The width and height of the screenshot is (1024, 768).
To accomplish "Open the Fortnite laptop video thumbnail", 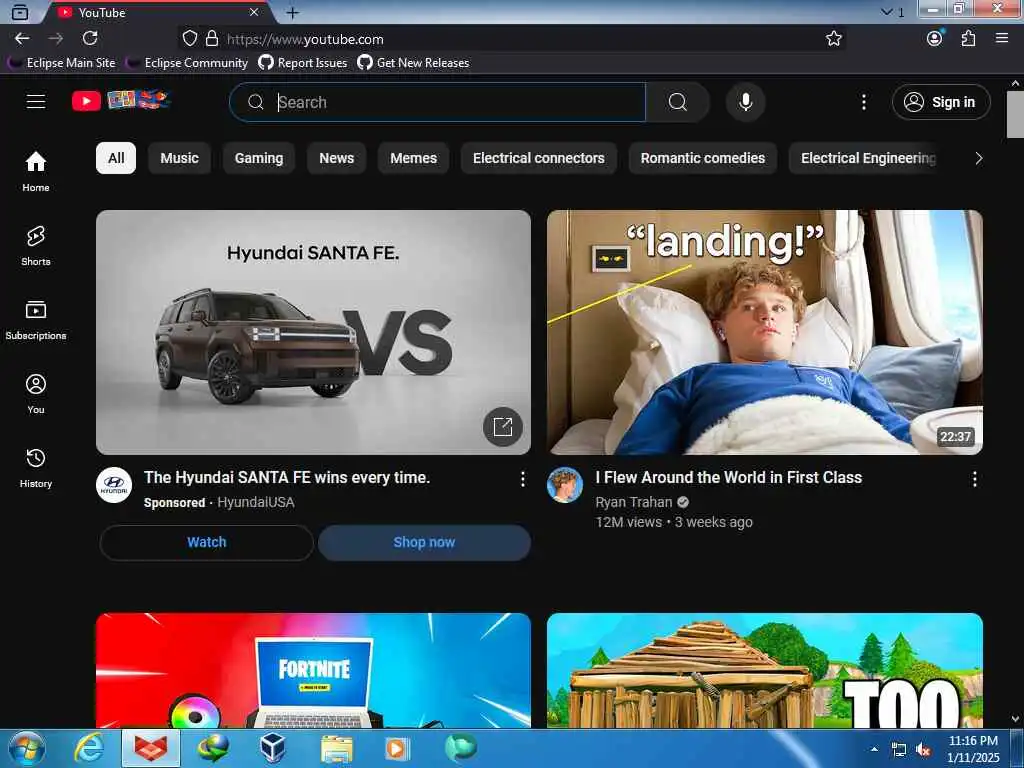I will click(x=313, y=671).
